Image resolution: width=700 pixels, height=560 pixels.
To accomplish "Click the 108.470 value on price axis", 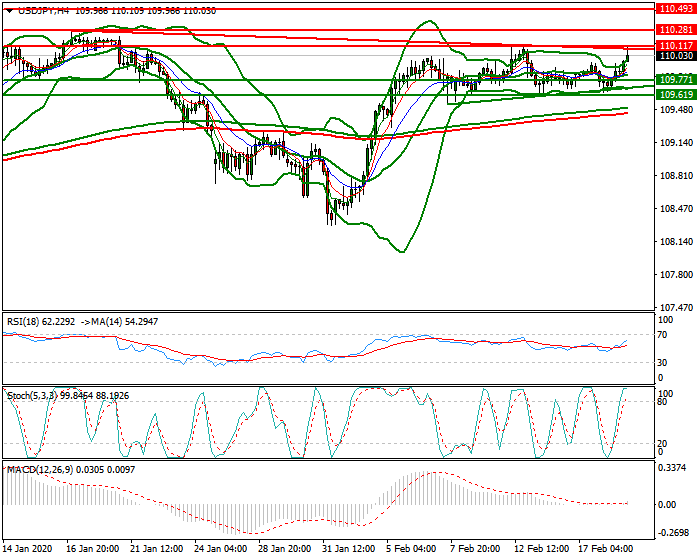I will [676, 209].
